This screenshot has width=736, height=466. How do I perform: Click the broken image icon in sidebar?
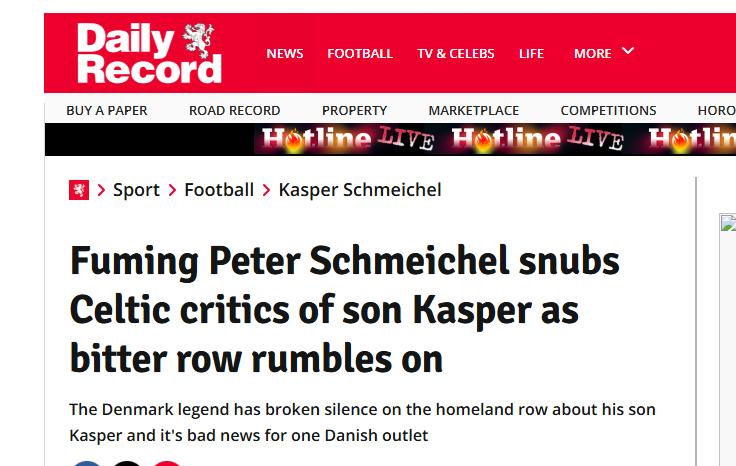728,223
